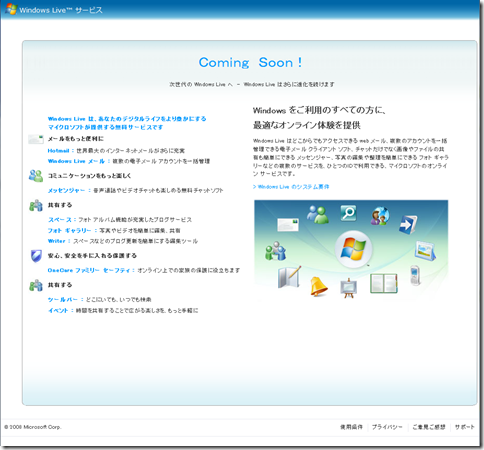The image size is (484, 450).
Task: Click the プライバシー footer link
Action: pos(387,427)
